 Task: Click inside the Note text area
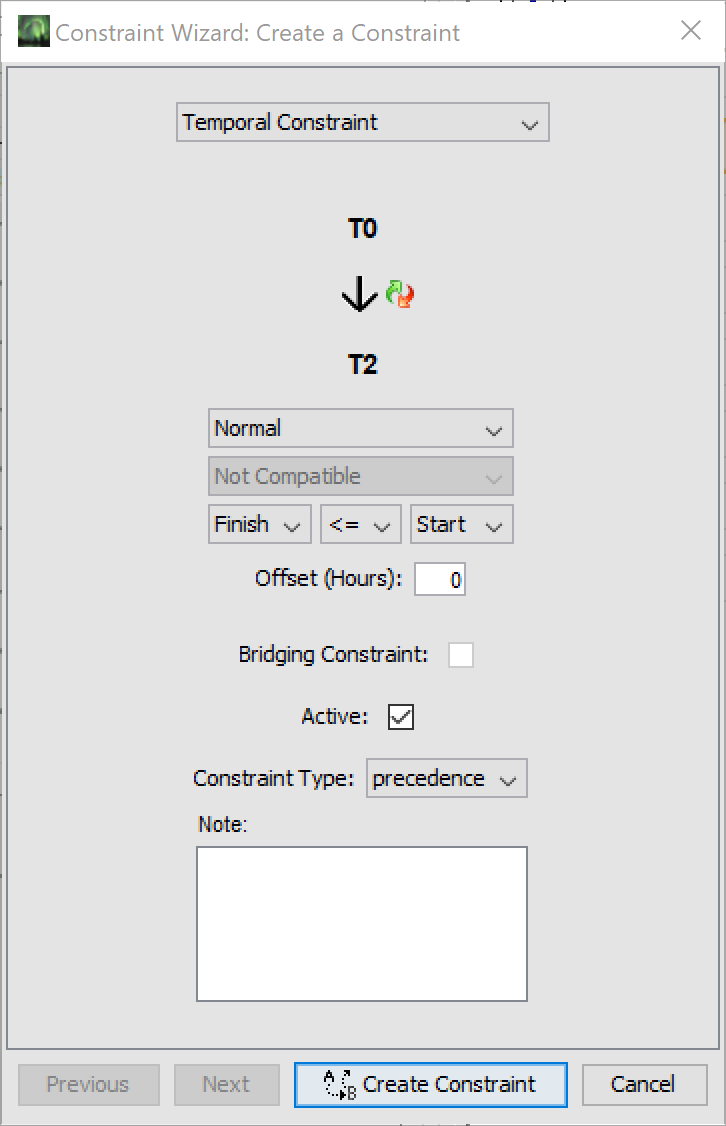[x=361, y=923]
